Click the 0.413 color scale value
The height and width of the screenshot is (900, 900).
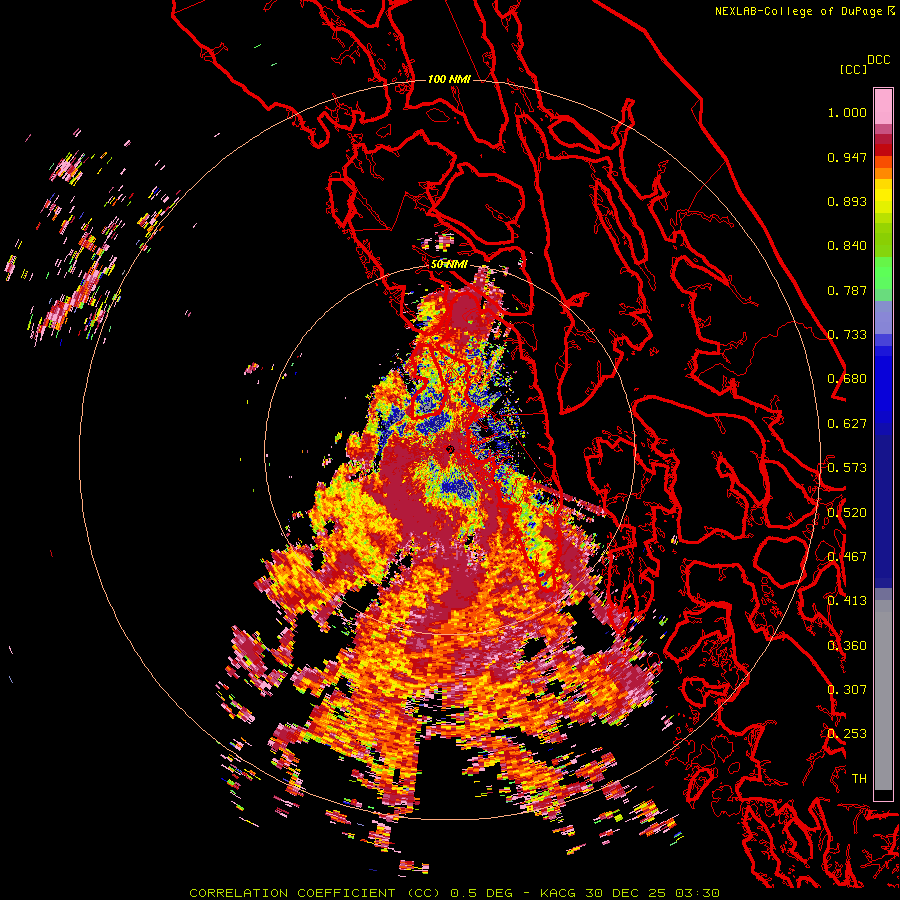coord(847,601)
